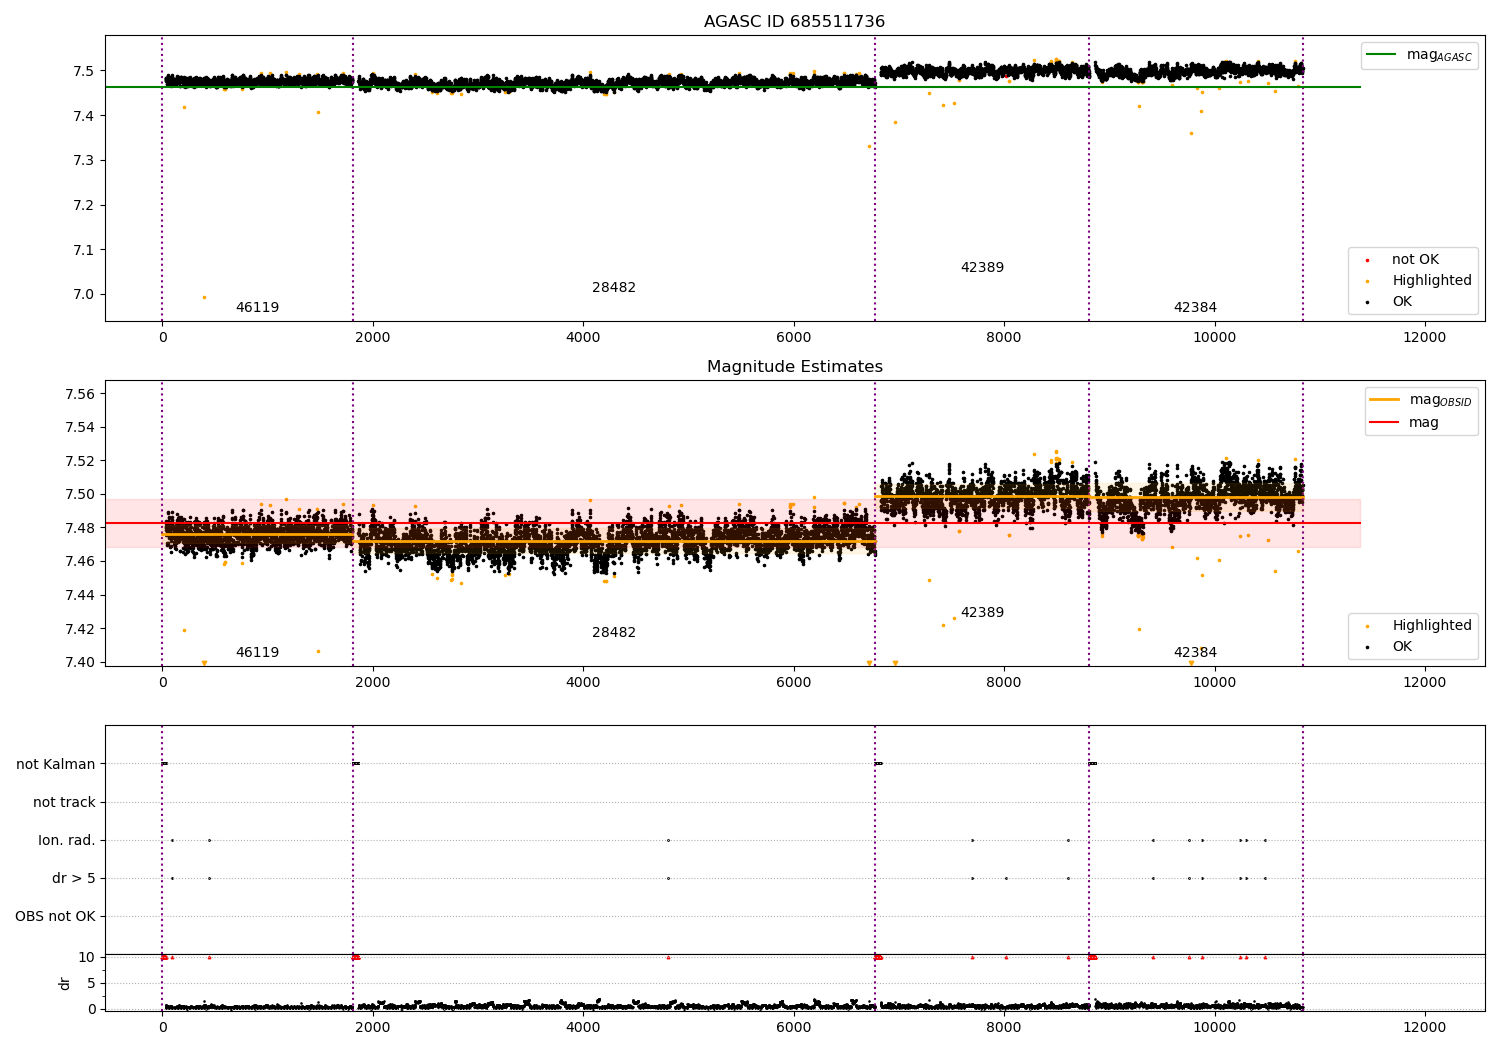Select the 'not OK' legend entry in top plot
The image size is (1500, 1050).
[x=1415, y=260]
